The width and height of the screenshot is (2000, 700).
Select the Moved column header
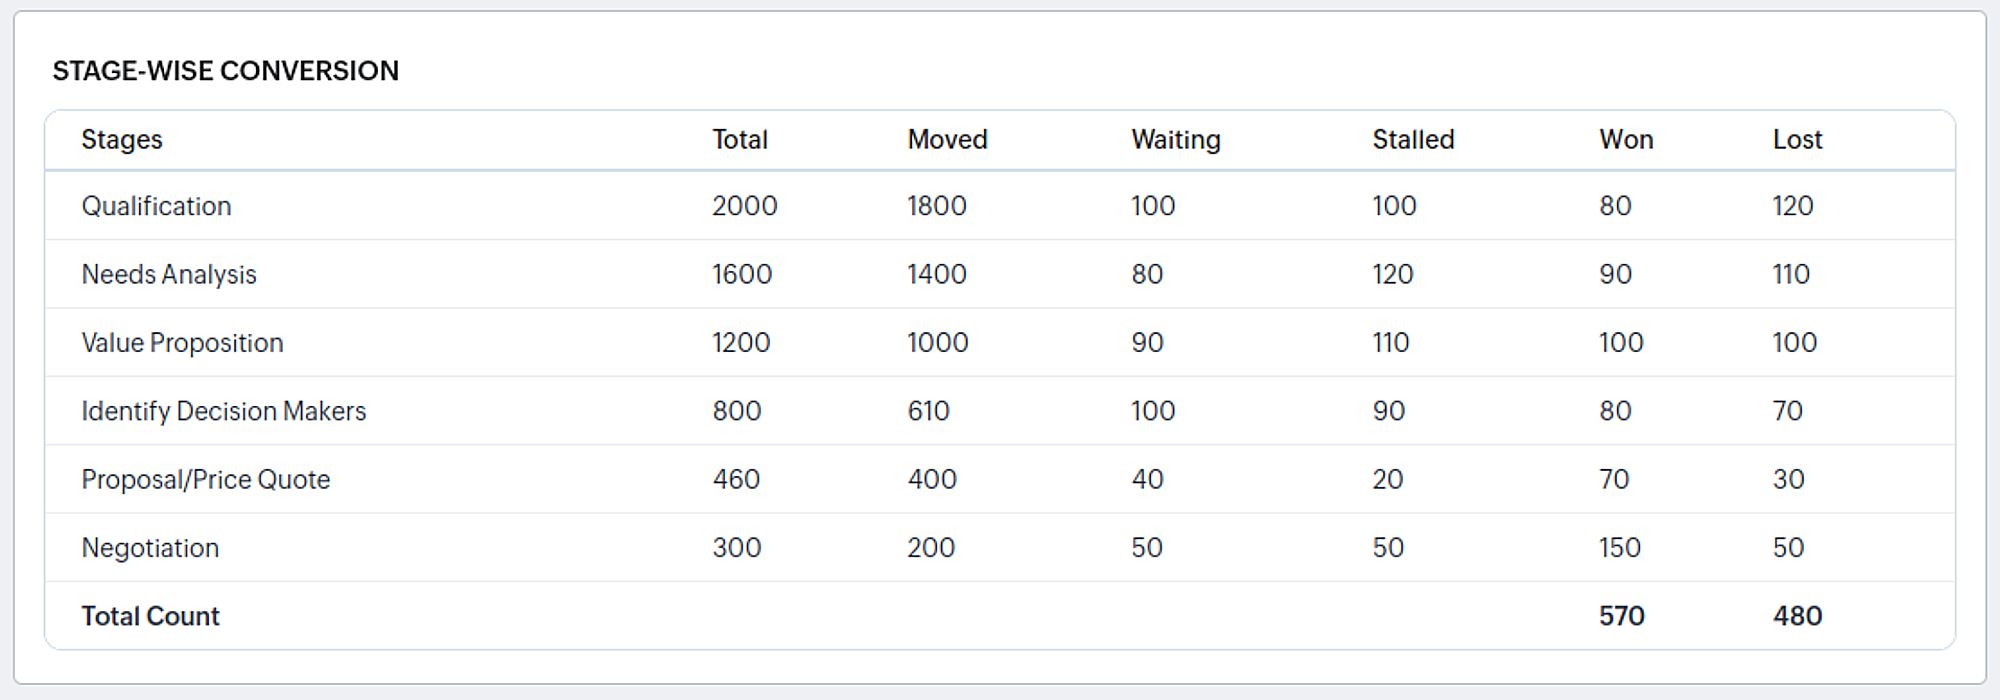(x=947, y=140)
